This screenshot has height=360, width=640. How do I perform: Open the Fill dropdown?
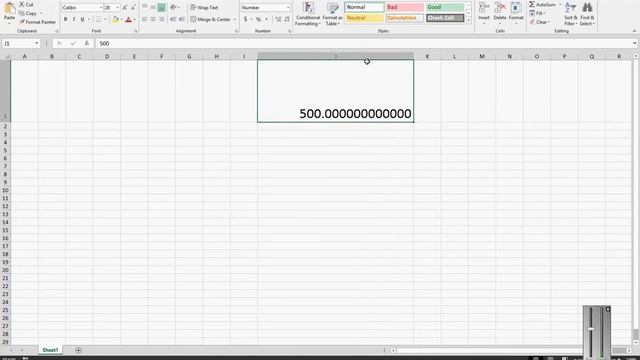(537, 13)
